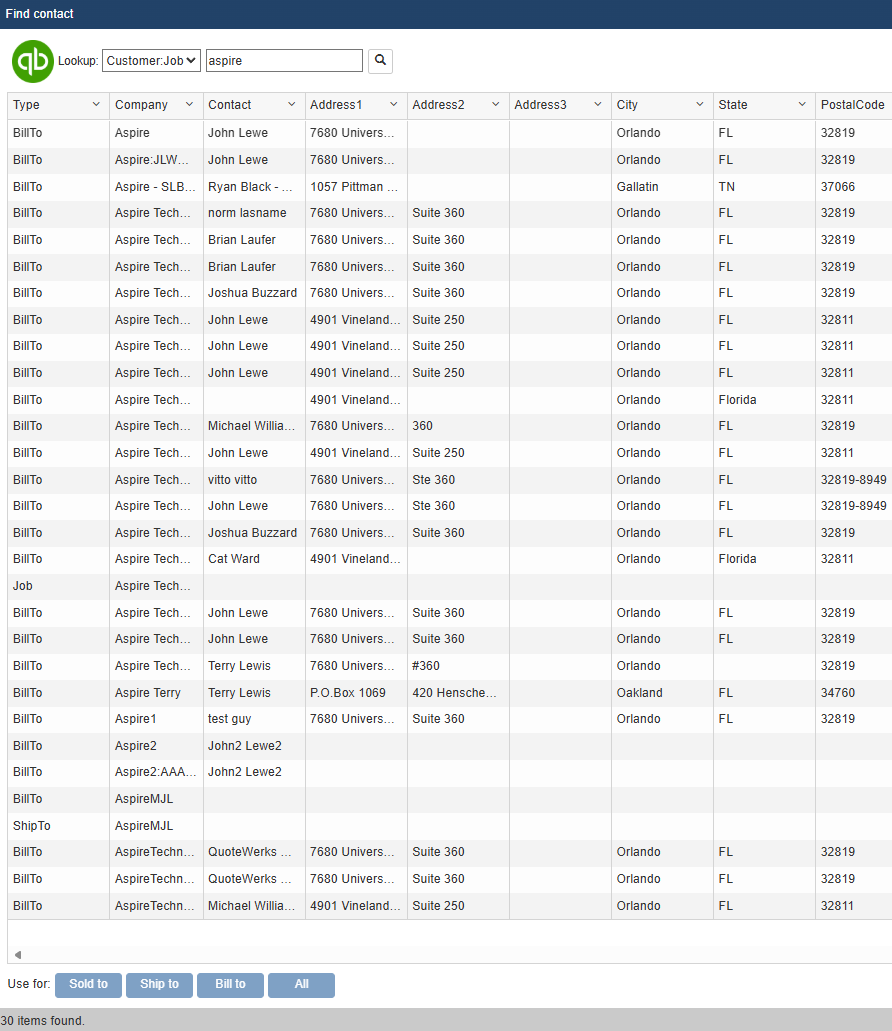Expand the State column dropdown arrow

(802, 105)
